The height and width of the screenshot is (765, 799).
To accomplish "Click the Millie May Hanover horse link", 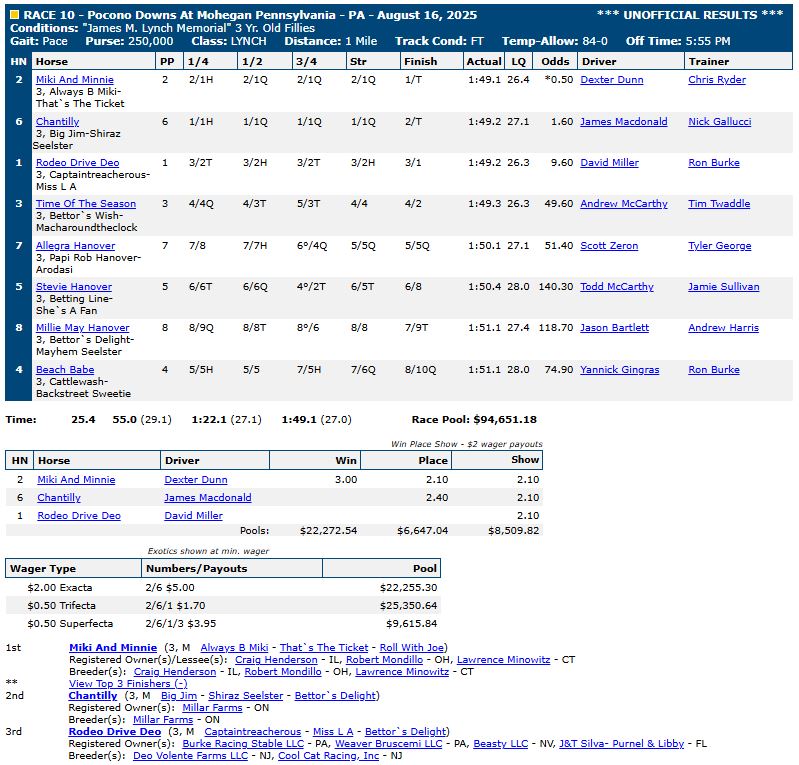I will click(x=82, y=328).
